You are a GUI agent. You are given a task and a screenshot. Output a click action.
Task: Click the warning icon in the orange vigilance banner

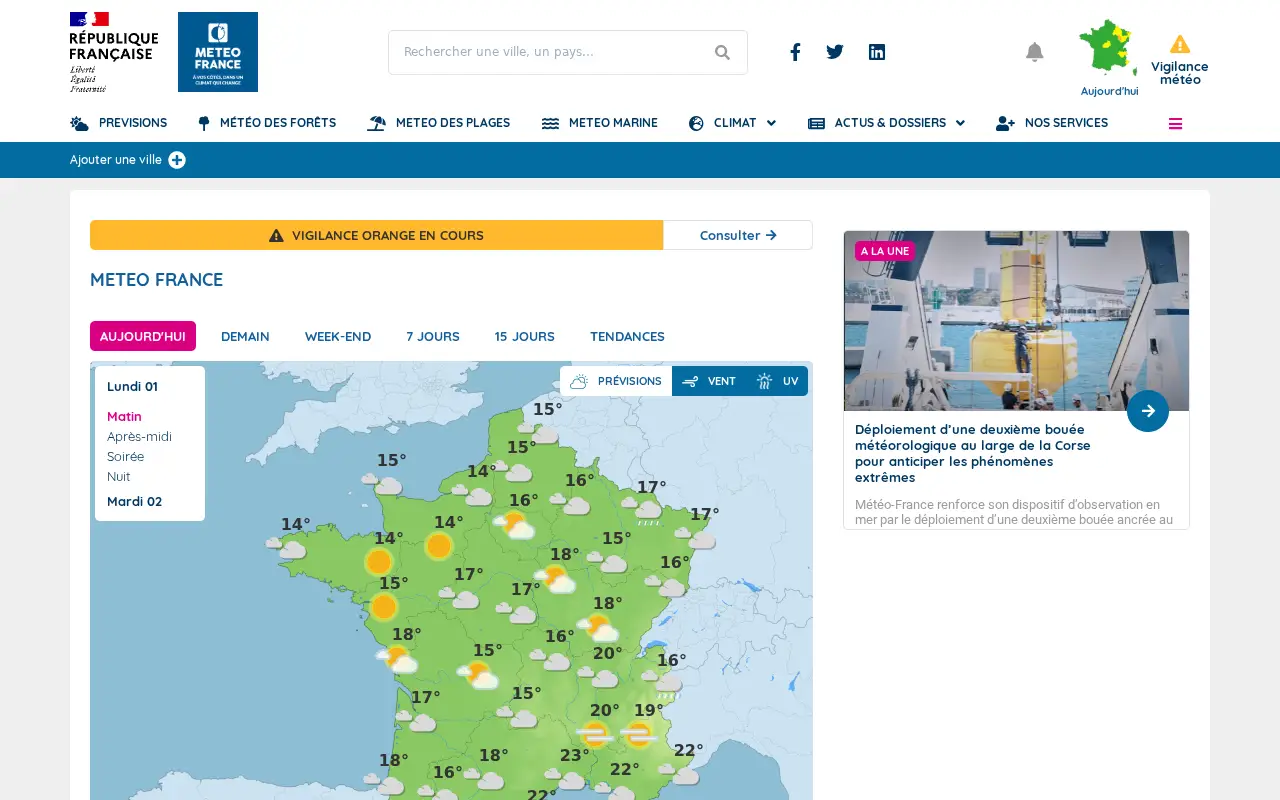(x=276, y=236)
